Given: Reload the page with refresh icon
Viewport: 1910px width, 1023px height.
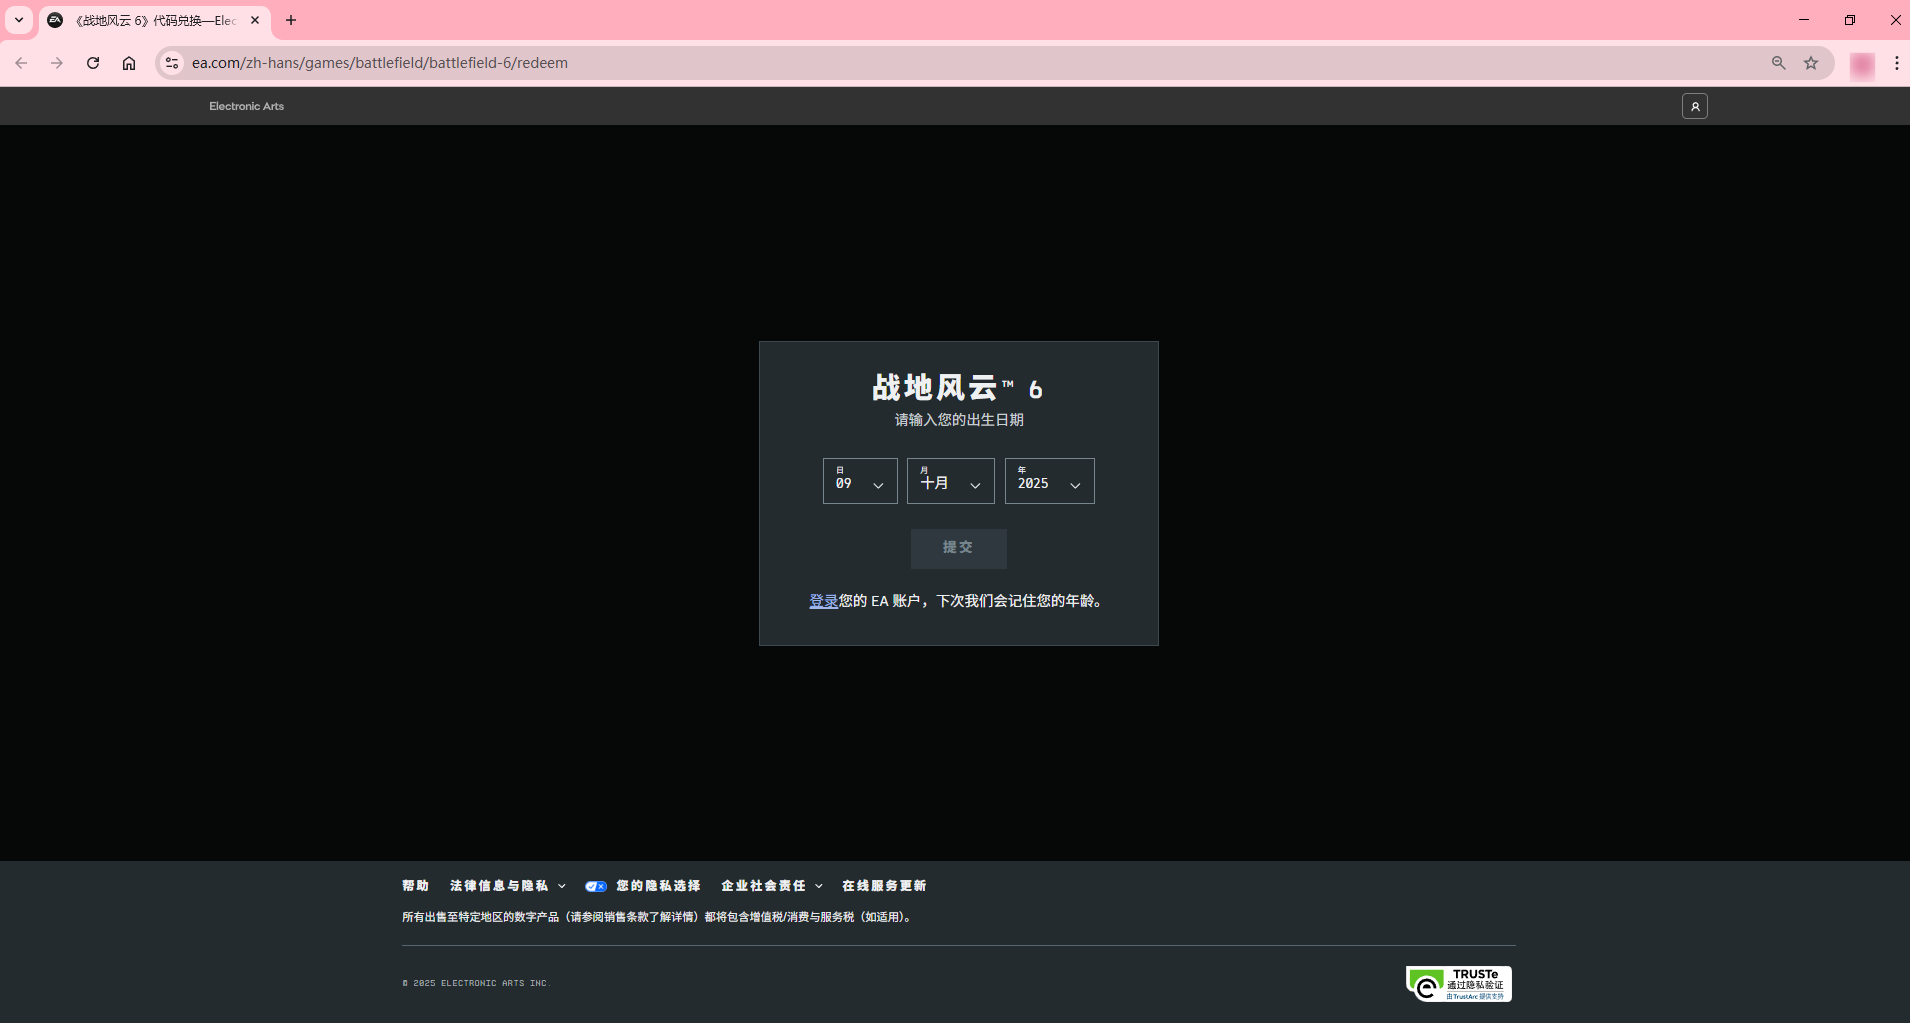Looking at the screenshot, I should tap(93, 63).
